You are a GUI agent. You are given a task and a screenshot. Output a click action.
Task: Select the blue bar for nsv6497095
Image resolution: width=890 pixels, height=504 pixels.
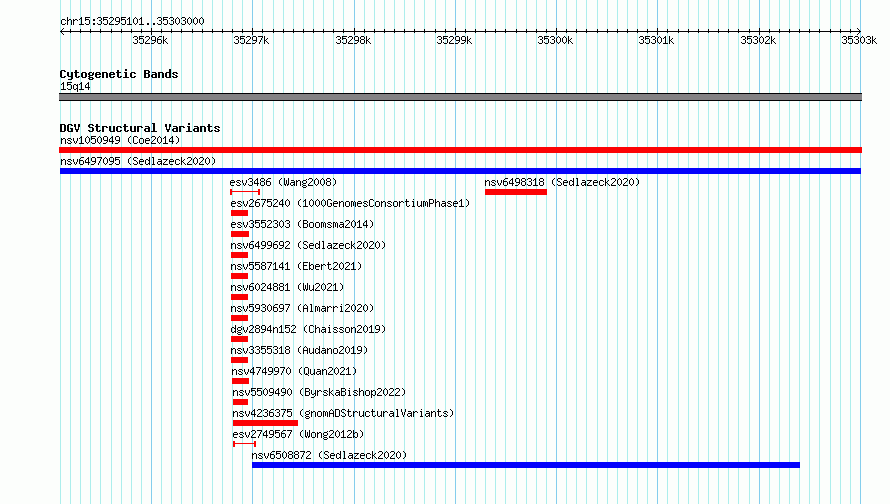(x=460, y=171)
